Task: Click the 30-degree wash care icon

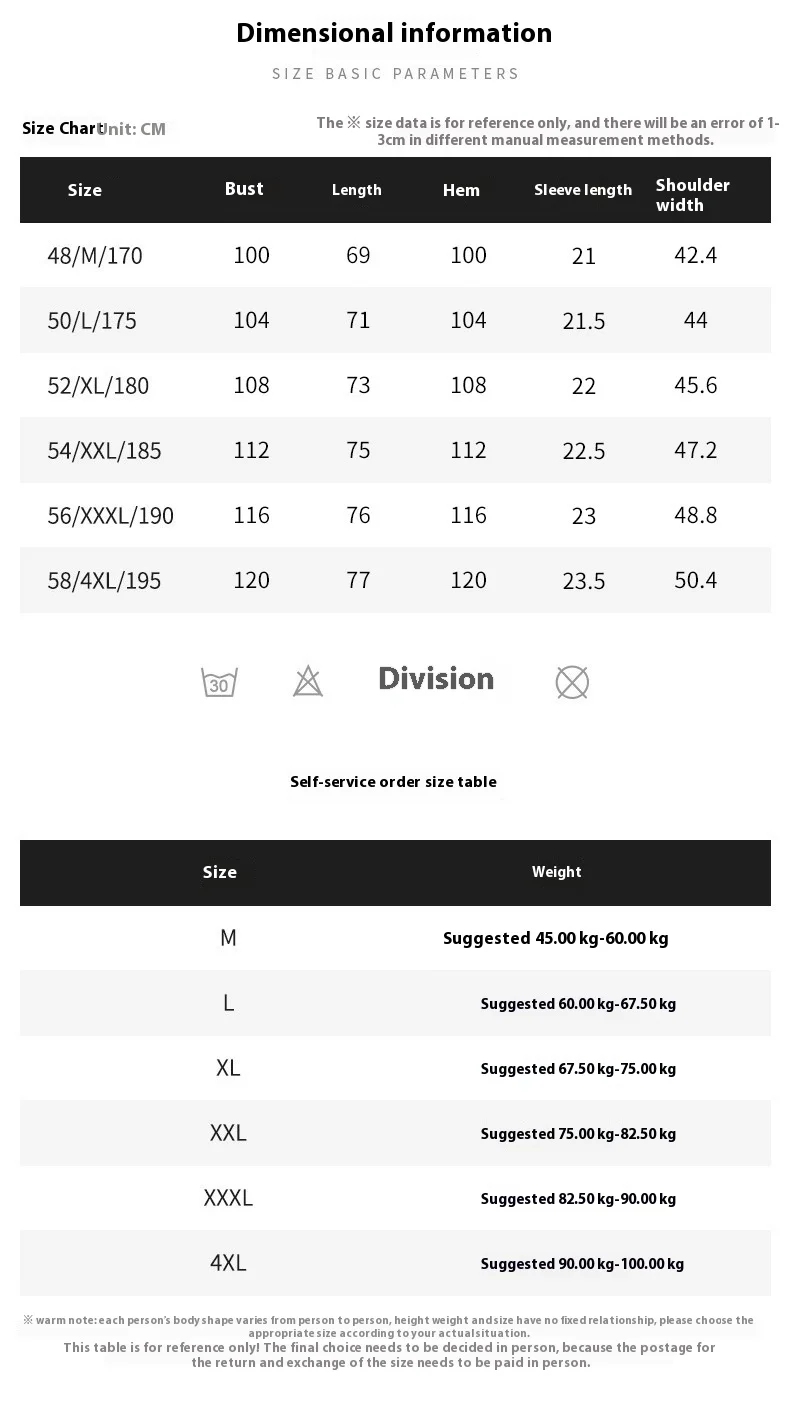Action: coord(219,682)
